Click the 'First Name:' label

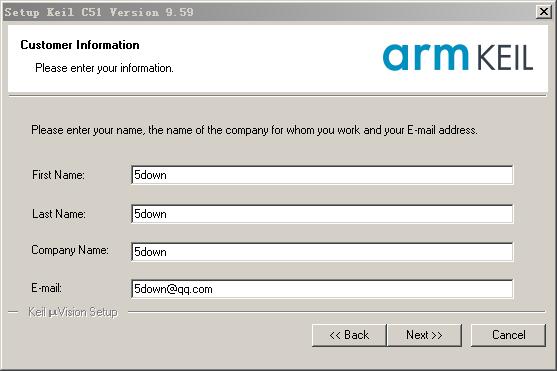tap(58, 175)
